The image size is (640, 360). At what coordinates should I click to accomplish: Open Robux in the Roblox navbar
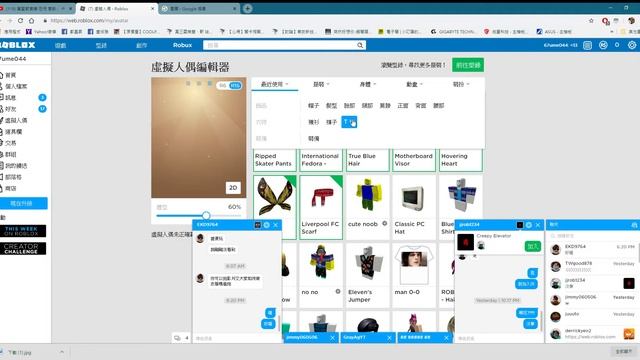click(x=182, y=45)
